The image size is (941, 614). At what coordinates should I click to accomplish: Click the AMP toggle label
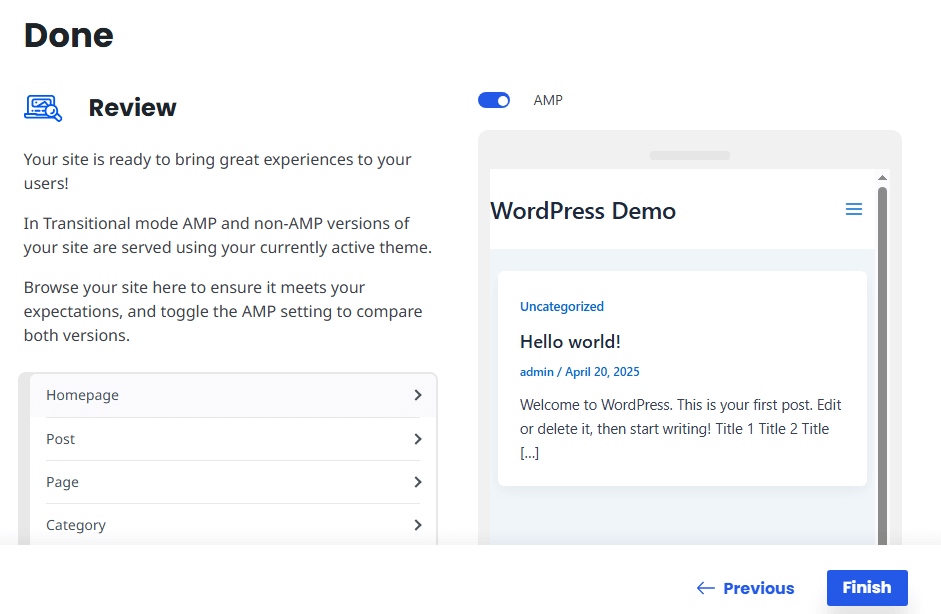point(548,100)
